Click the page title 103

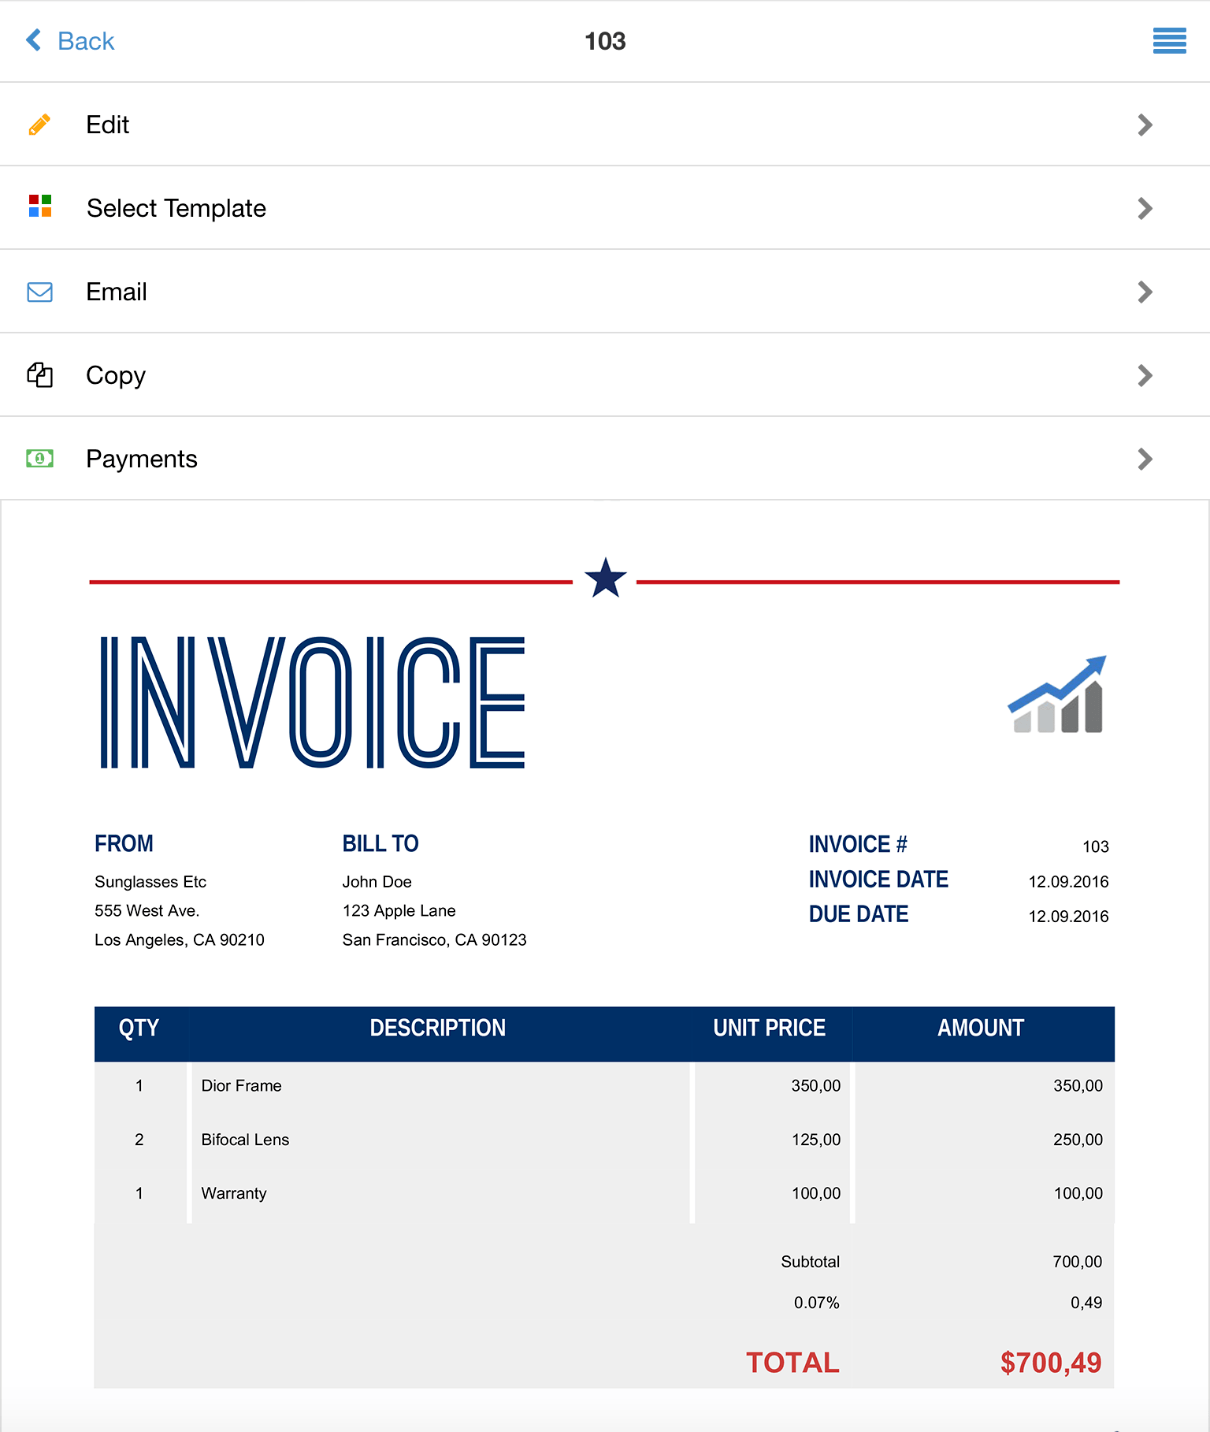(605, 41)
